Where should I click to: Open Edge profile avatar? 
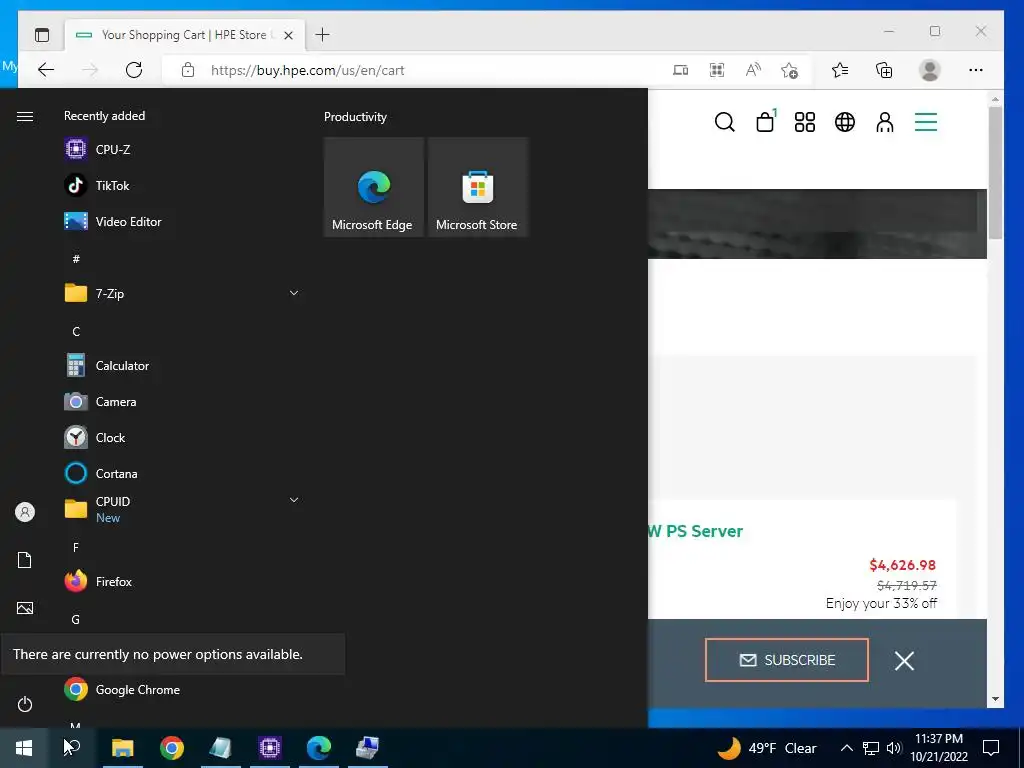[x=929, y=70]
